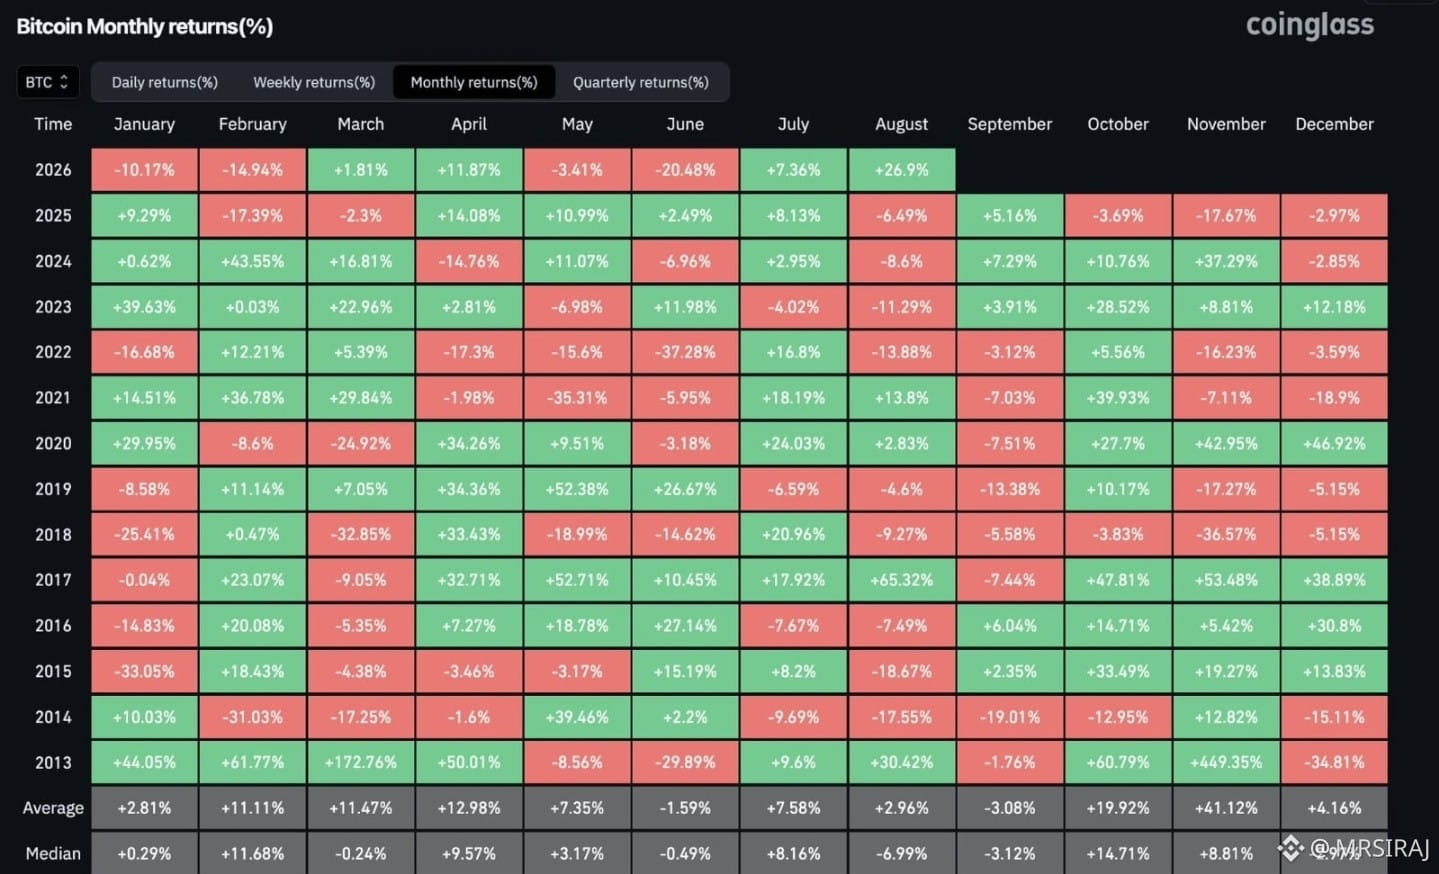Viewport: 1439px width, 874px height.
Task: Click the December column header
Action: coord(1334,124)
